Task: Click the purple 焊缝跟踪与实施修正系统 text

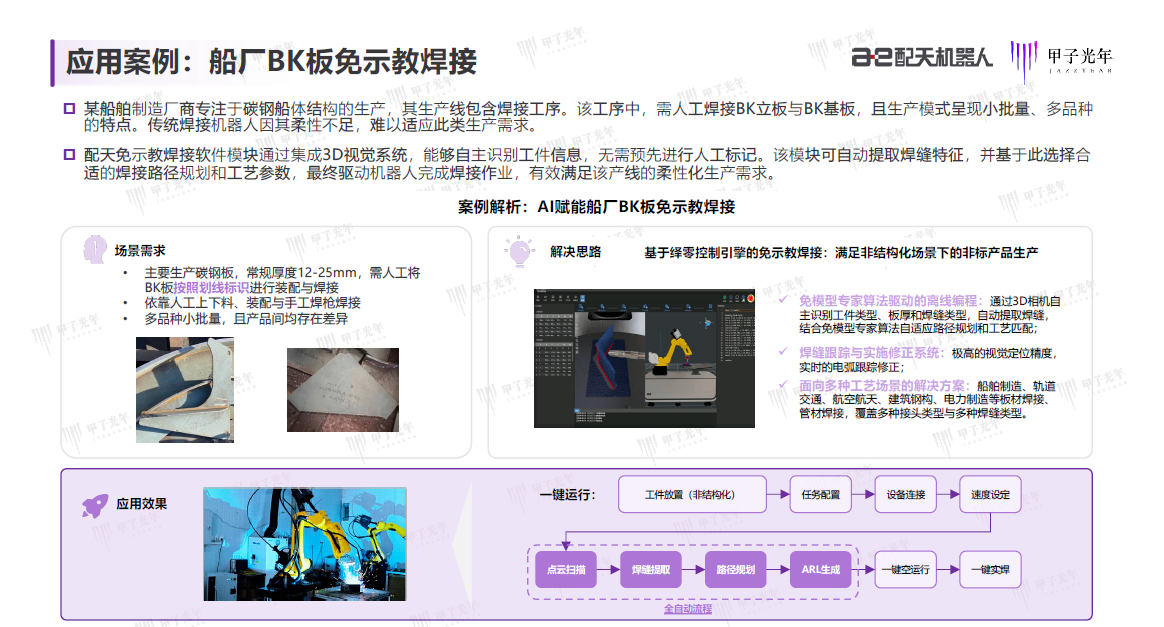Action: [x=869, y=353]
